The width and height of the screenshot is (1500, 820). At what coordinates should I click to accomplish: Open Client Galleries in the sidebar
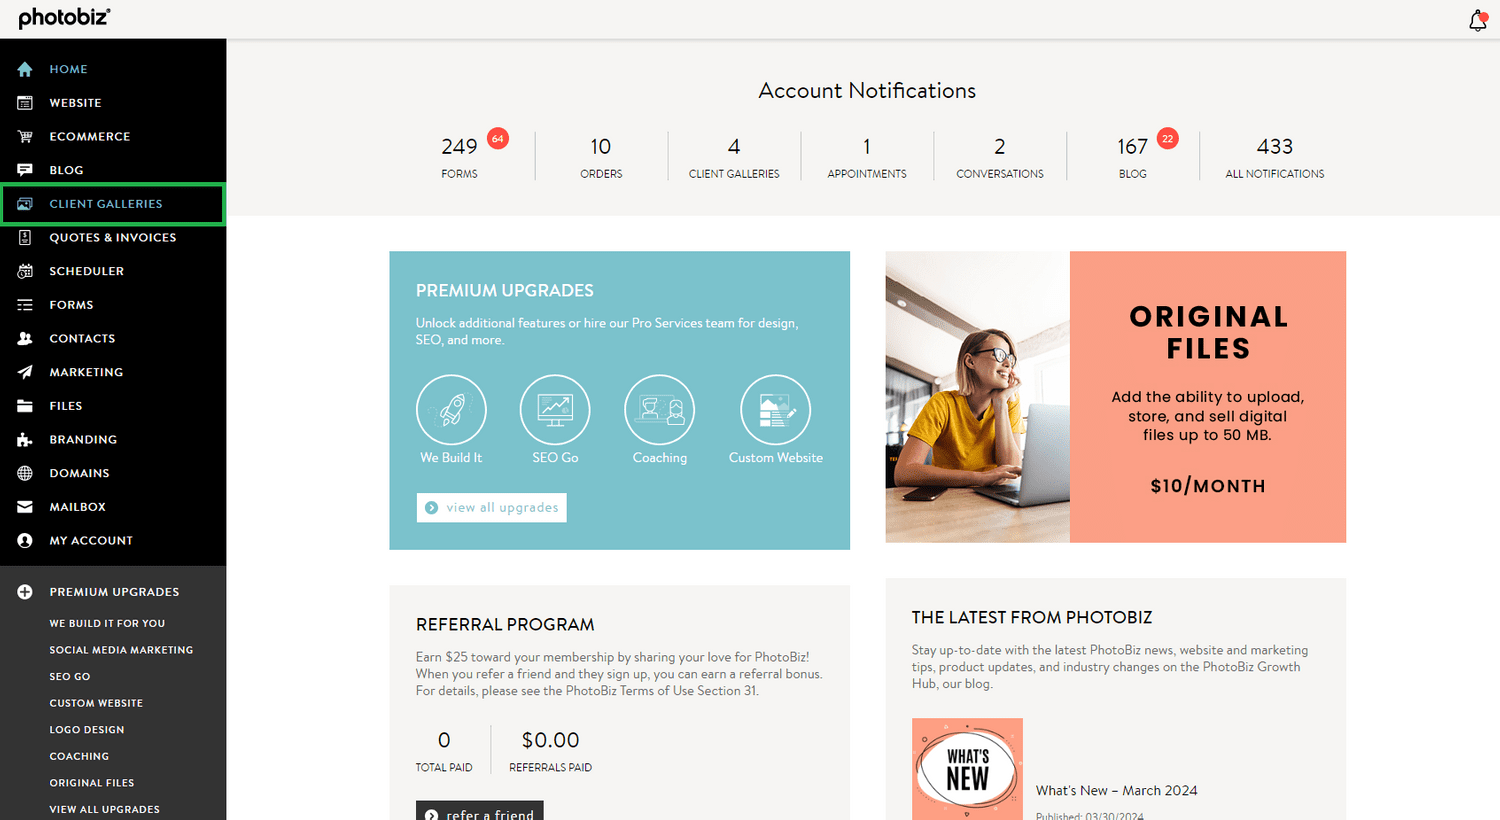click(x=106, y=204)
